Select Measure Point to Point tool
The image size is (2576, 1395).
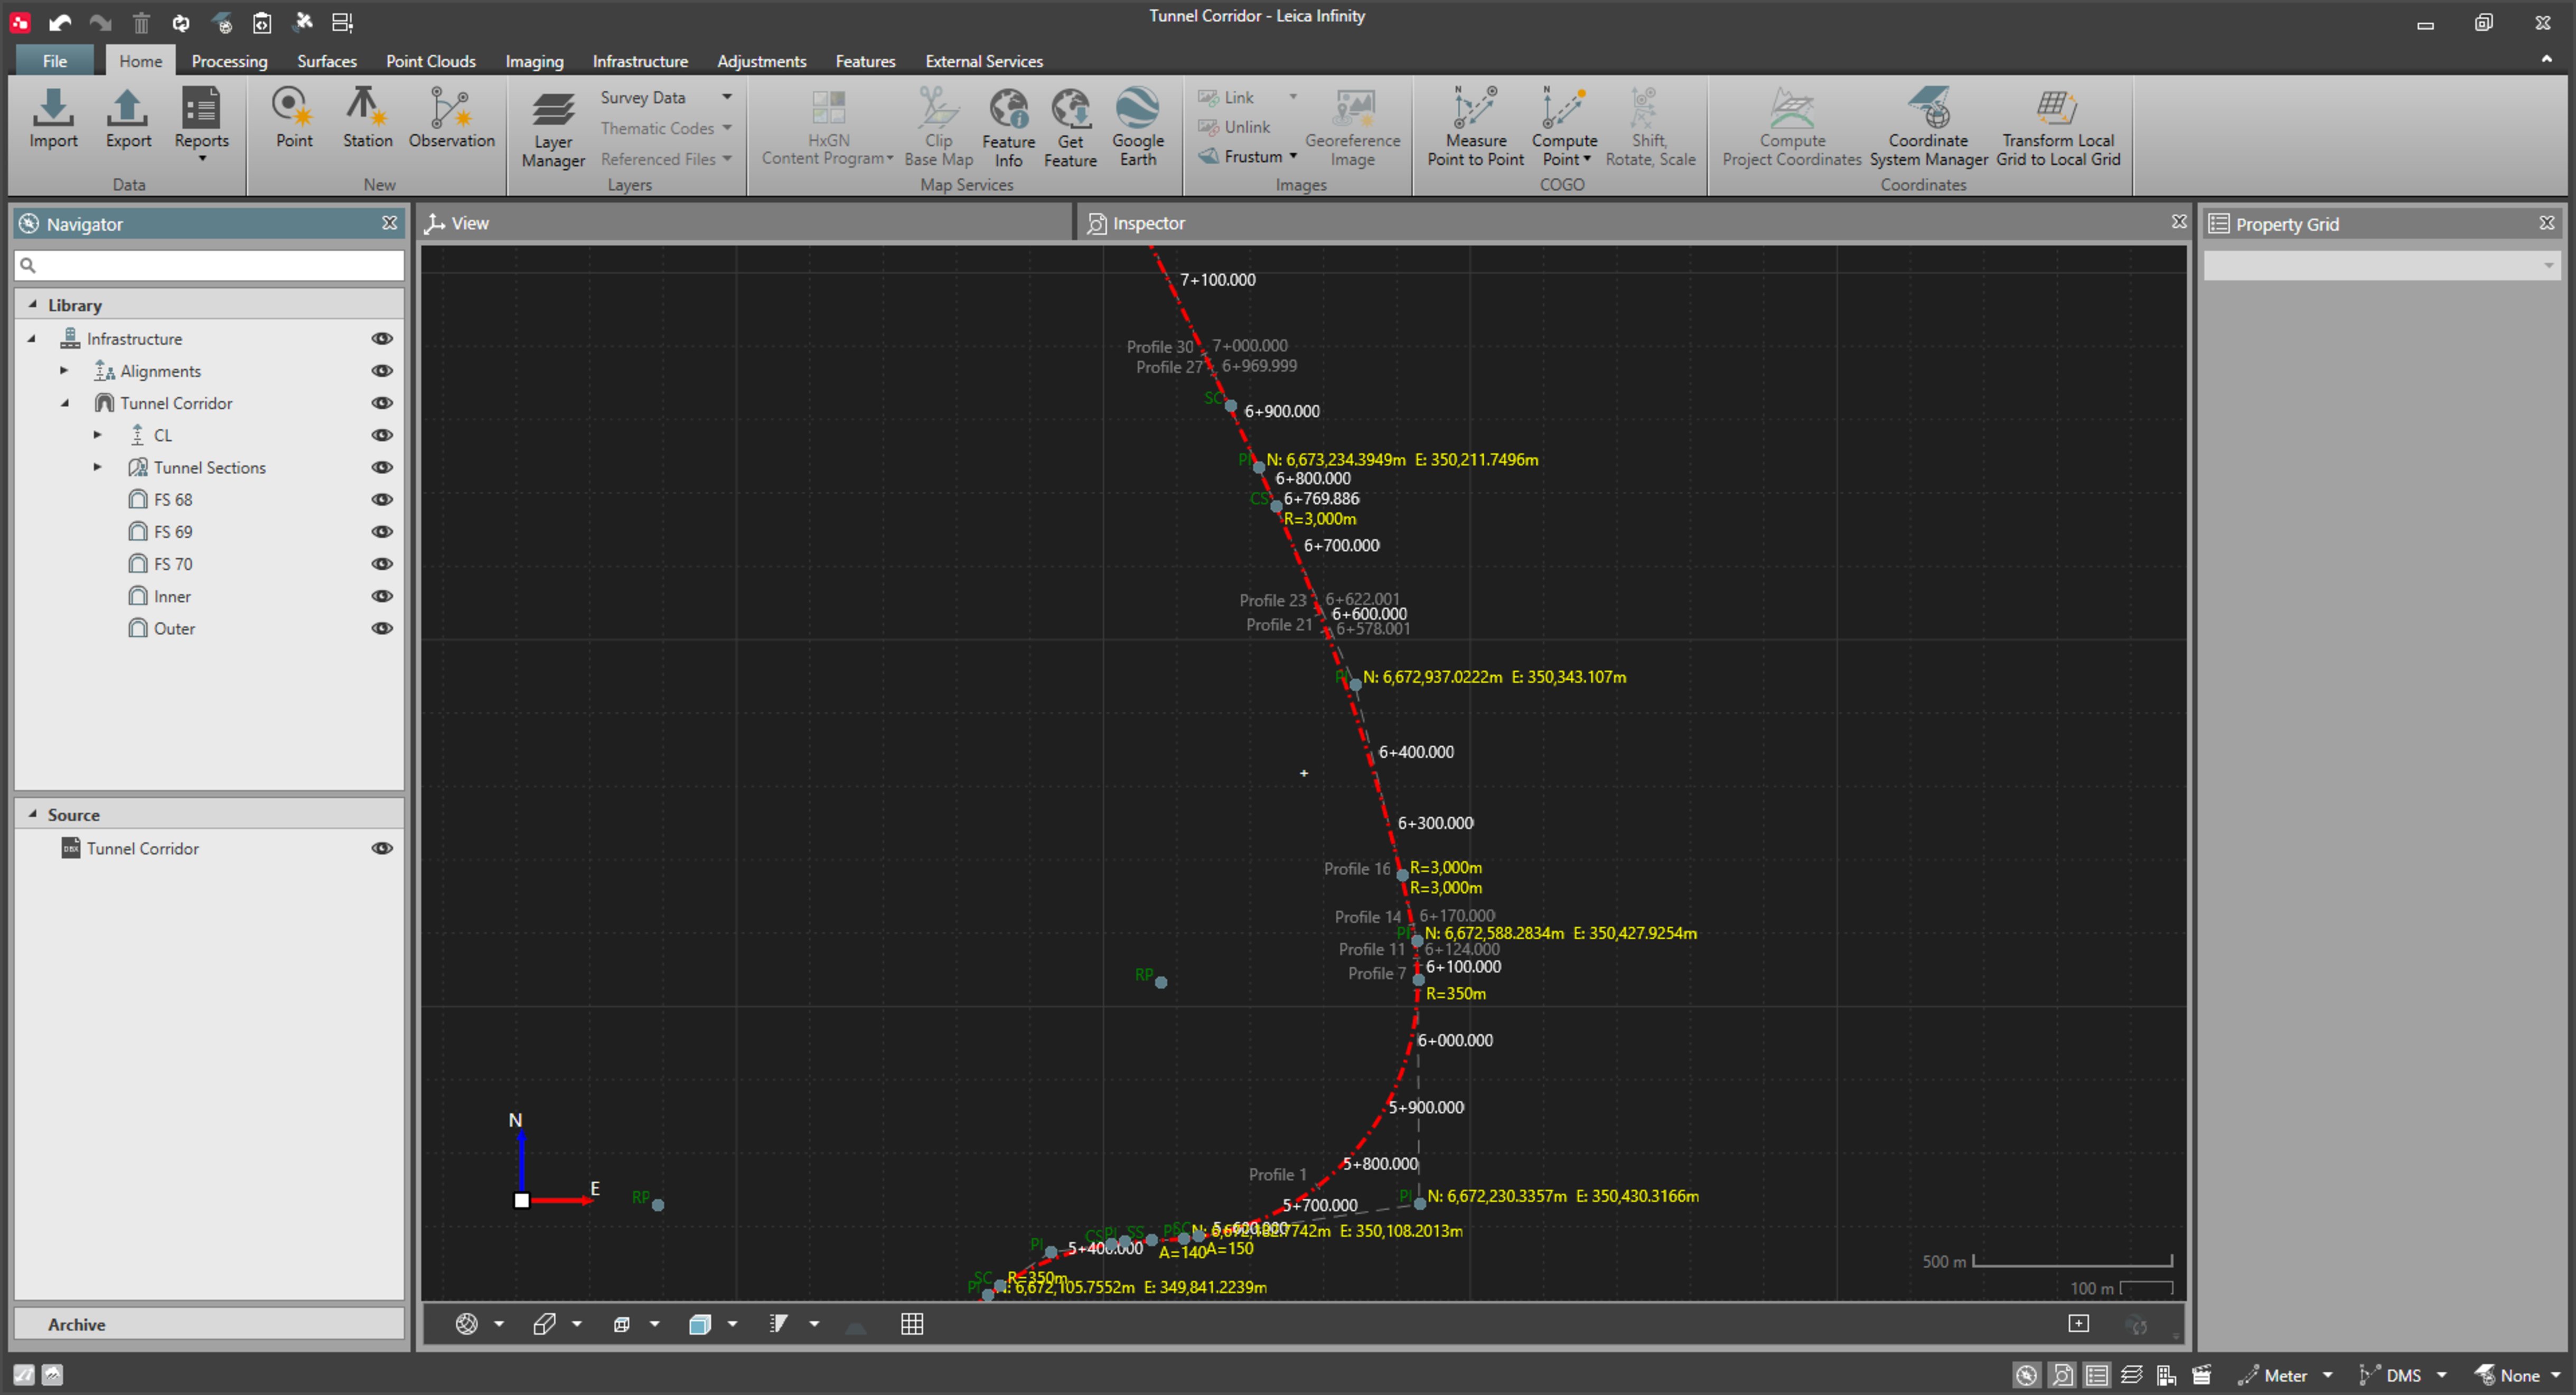click(1475, 127)
